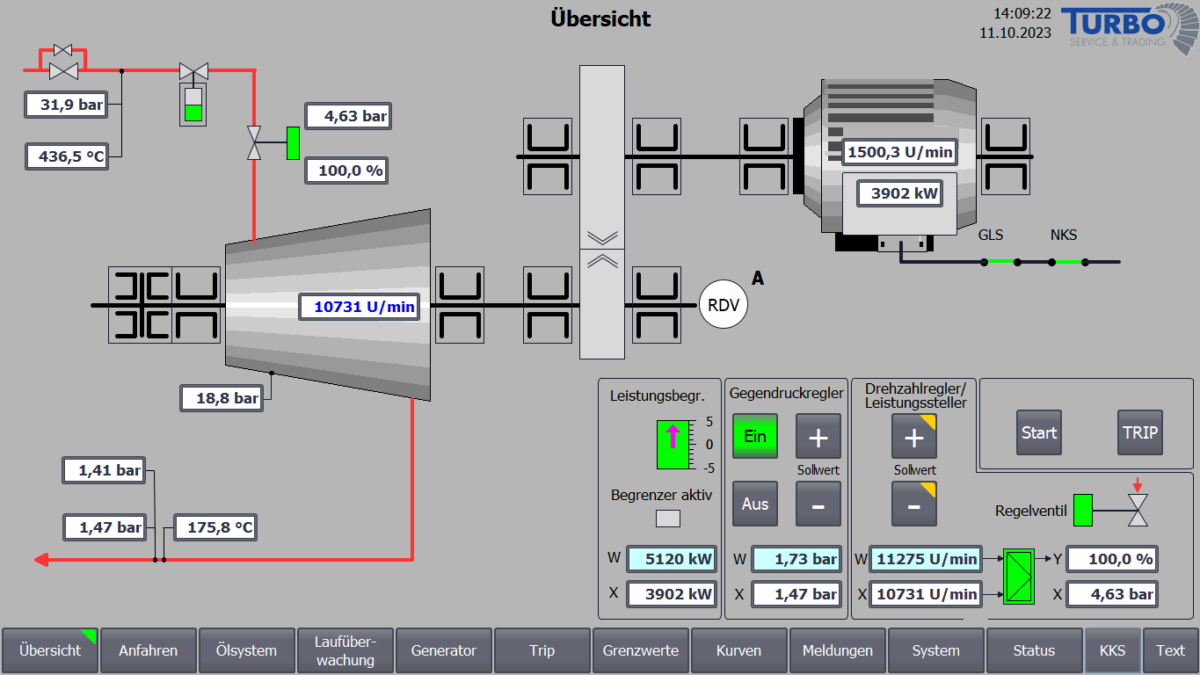Click the Leistungsbegrenzer green bar gauge
The height and width of the screenshot is (675, 1200).
point(672,445)
